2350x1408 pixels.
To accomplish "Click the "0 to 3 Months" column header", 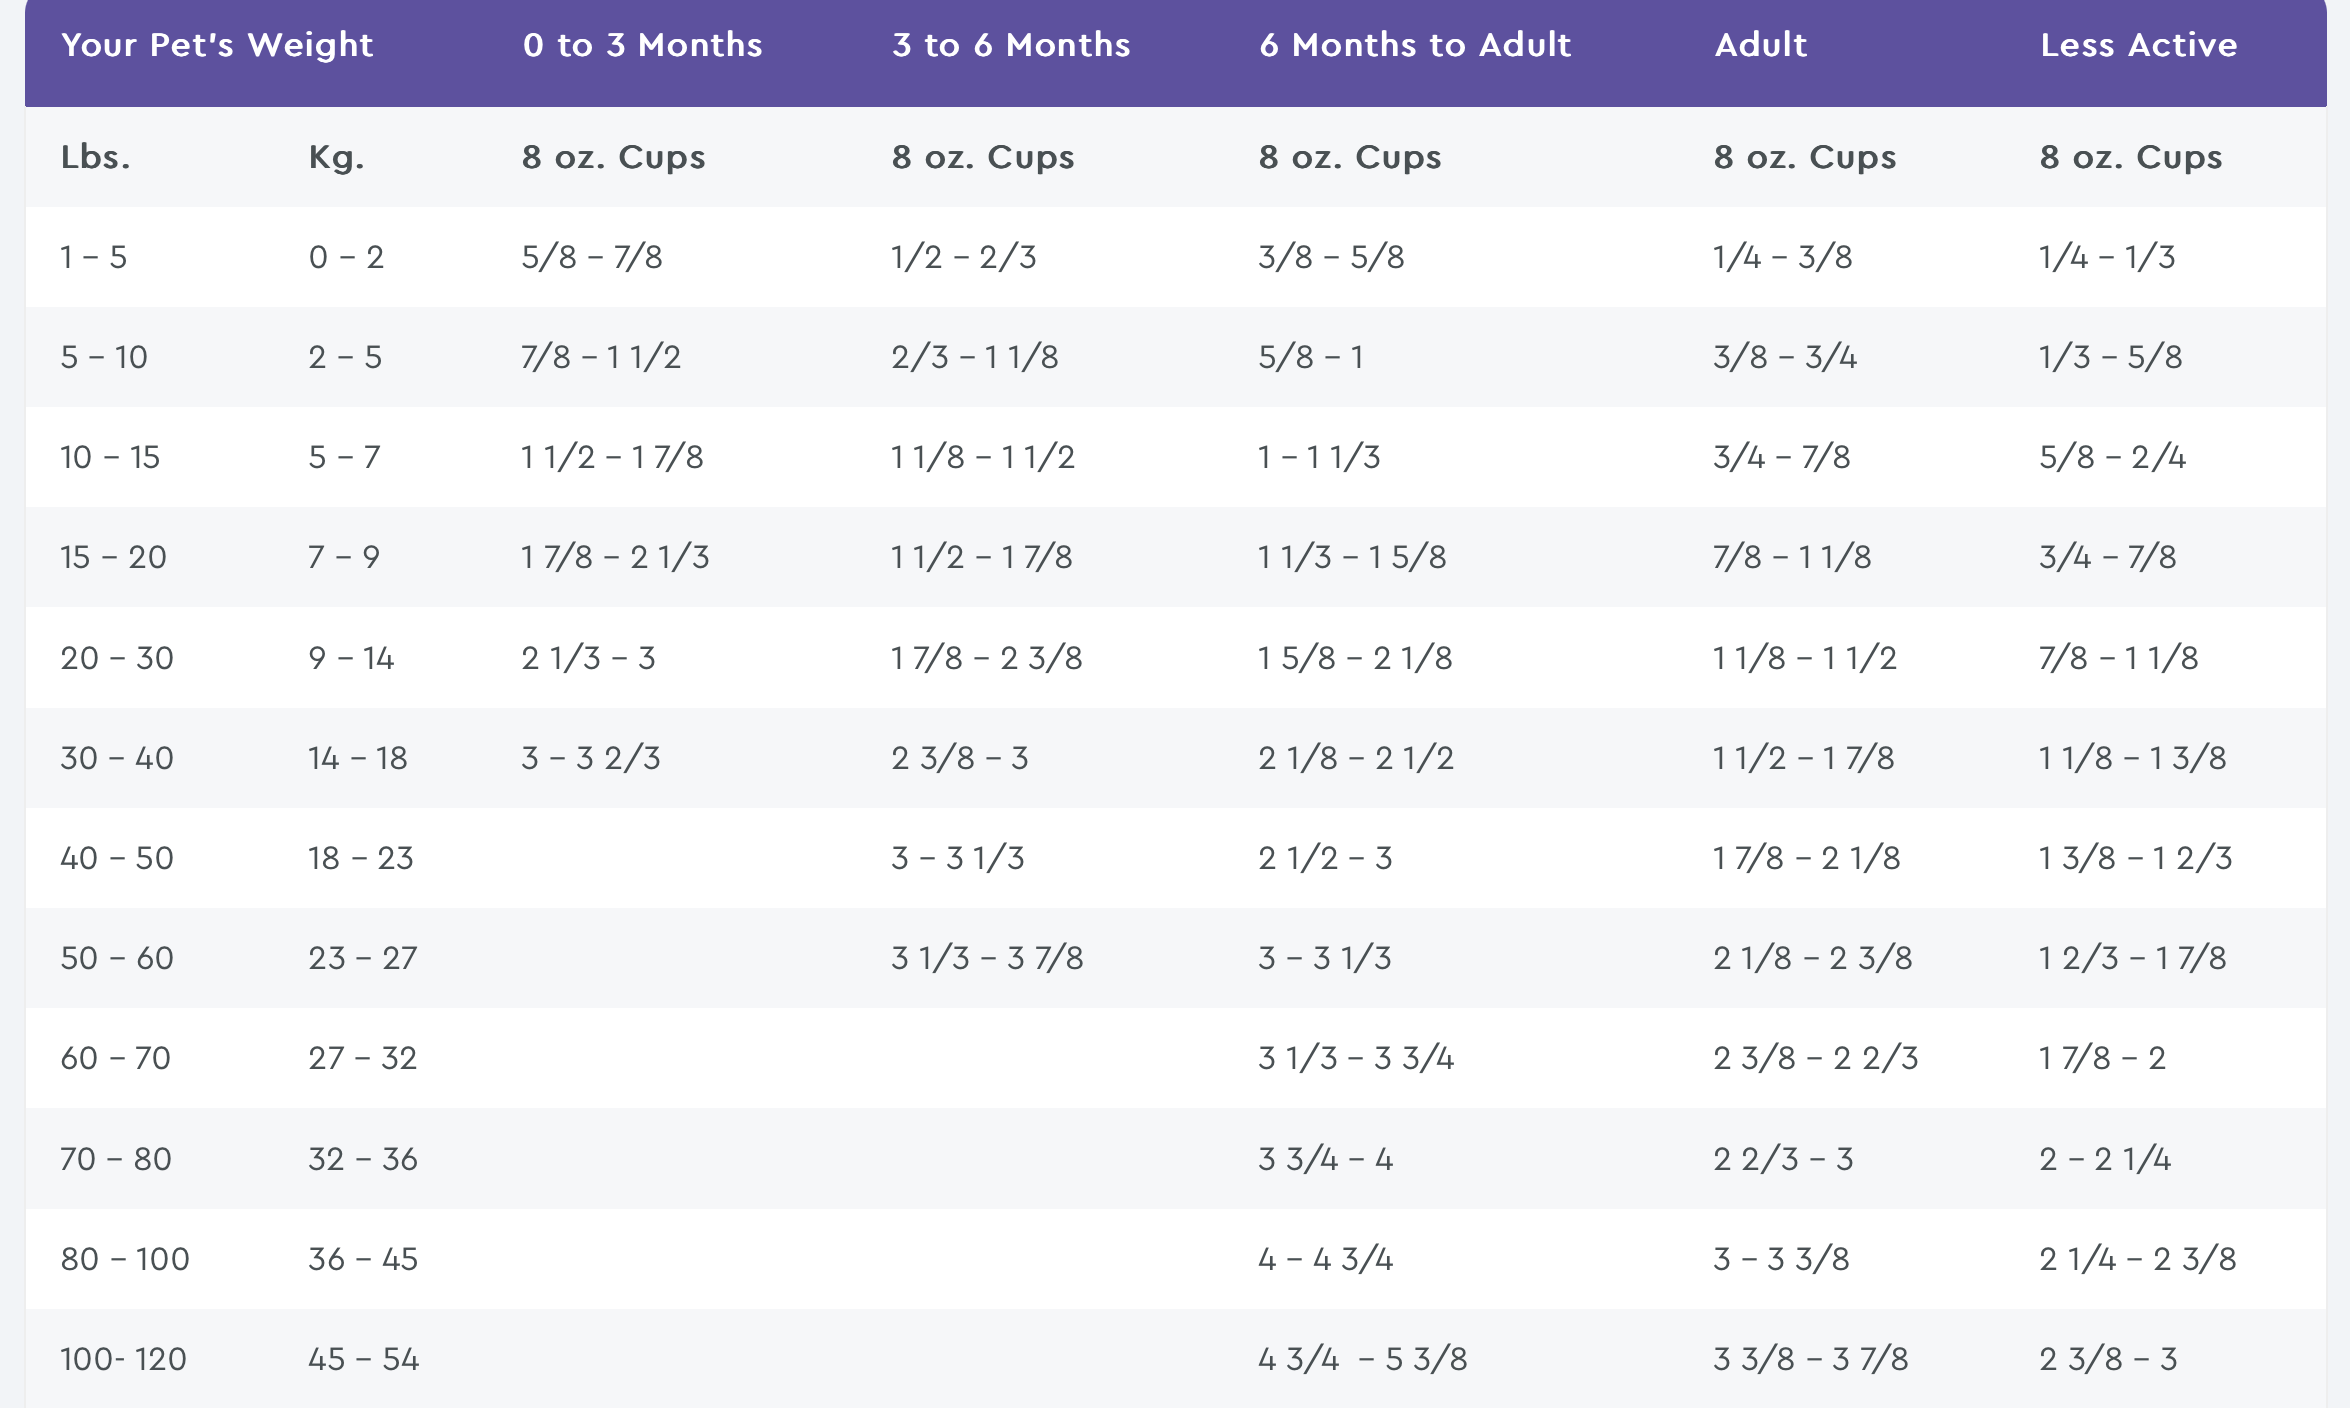I will (x=642, y=45).
